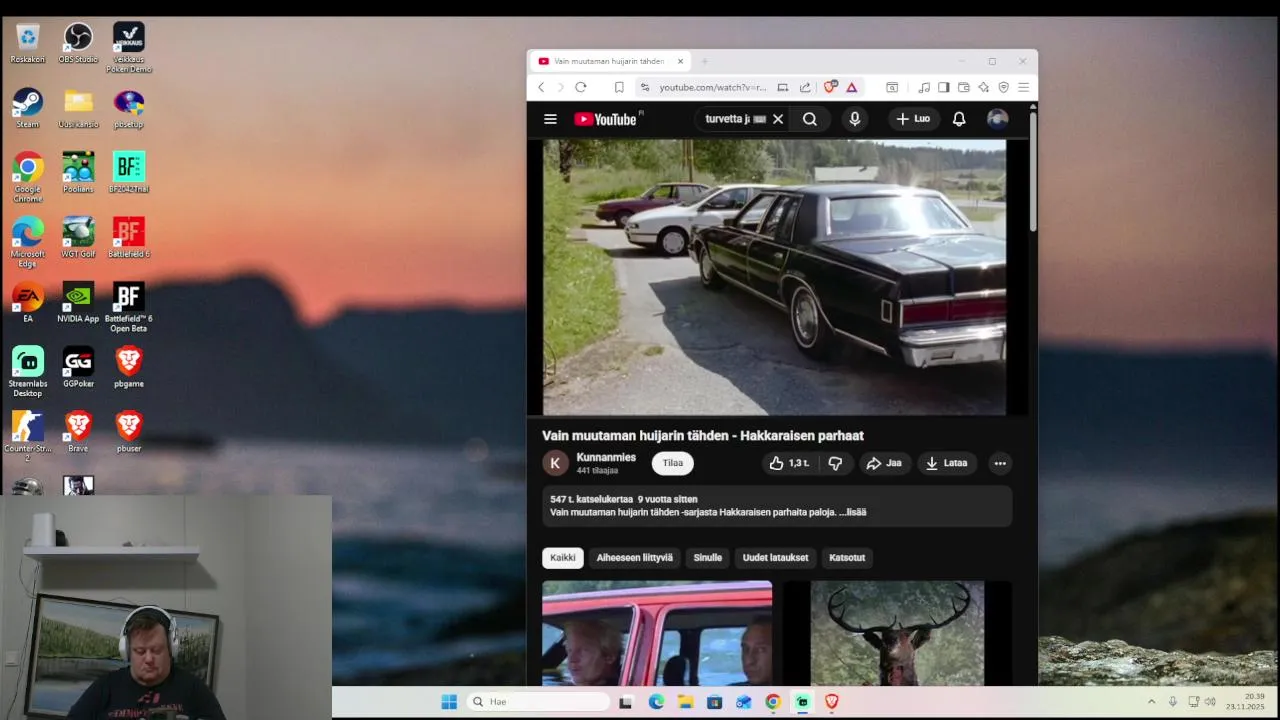Start voice search with the microphone icon
1280x720 pixels.
coord(854,119)
